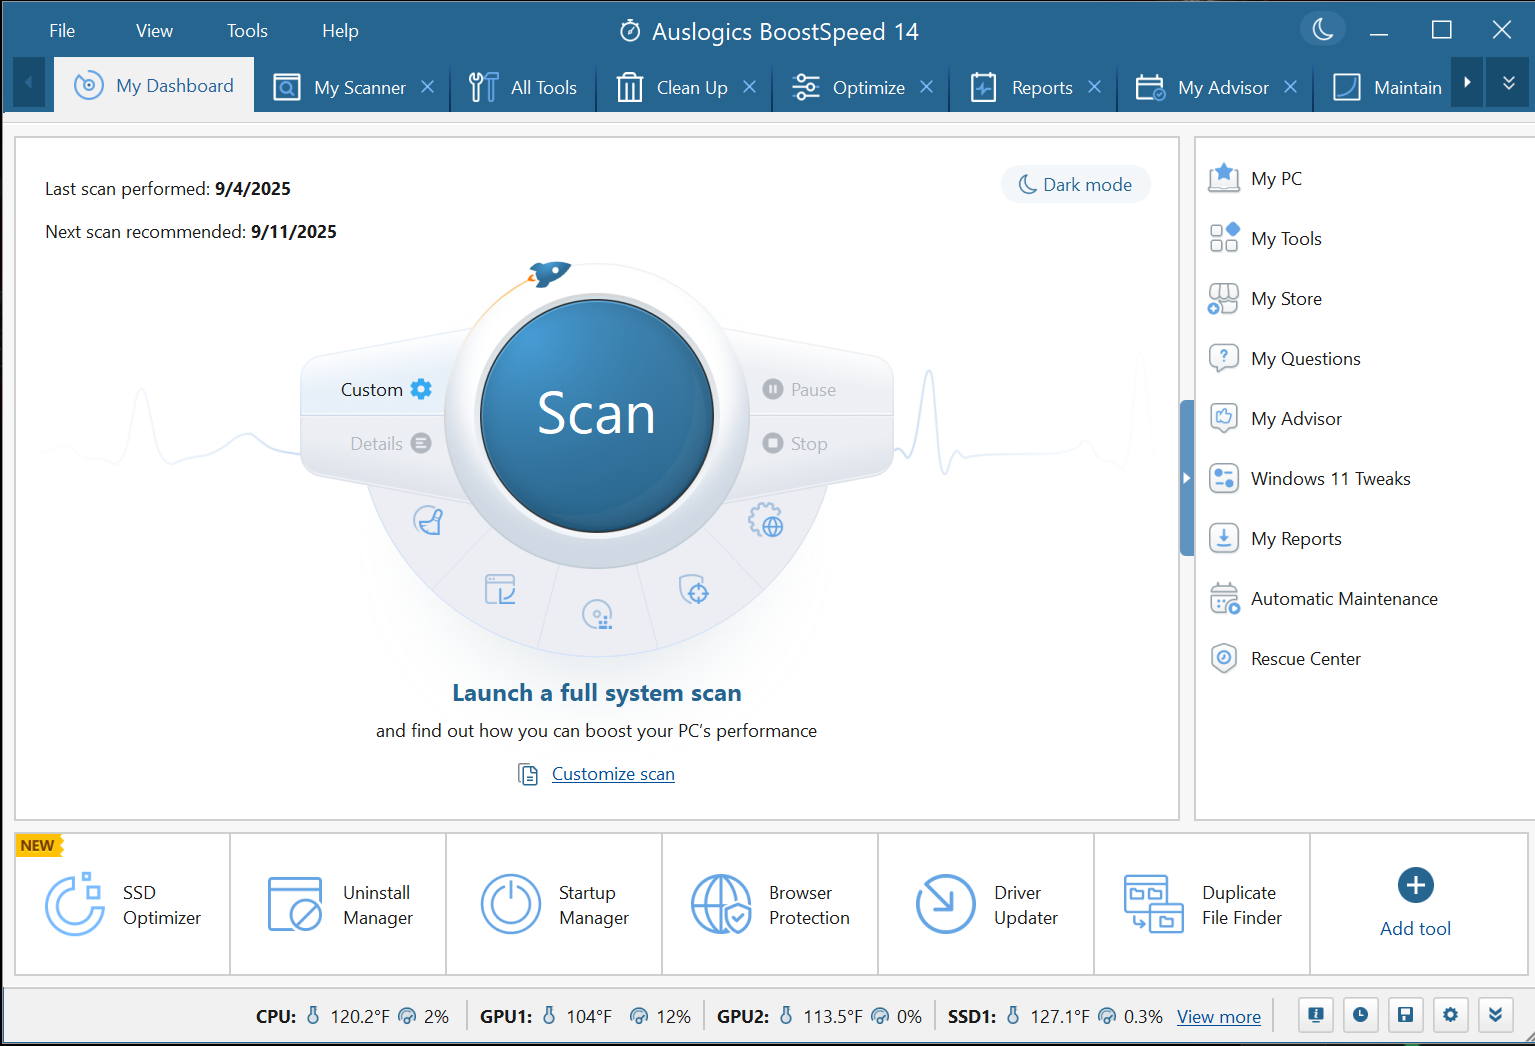Open Automatic Maintenance in sidebar

point(1323,599)
